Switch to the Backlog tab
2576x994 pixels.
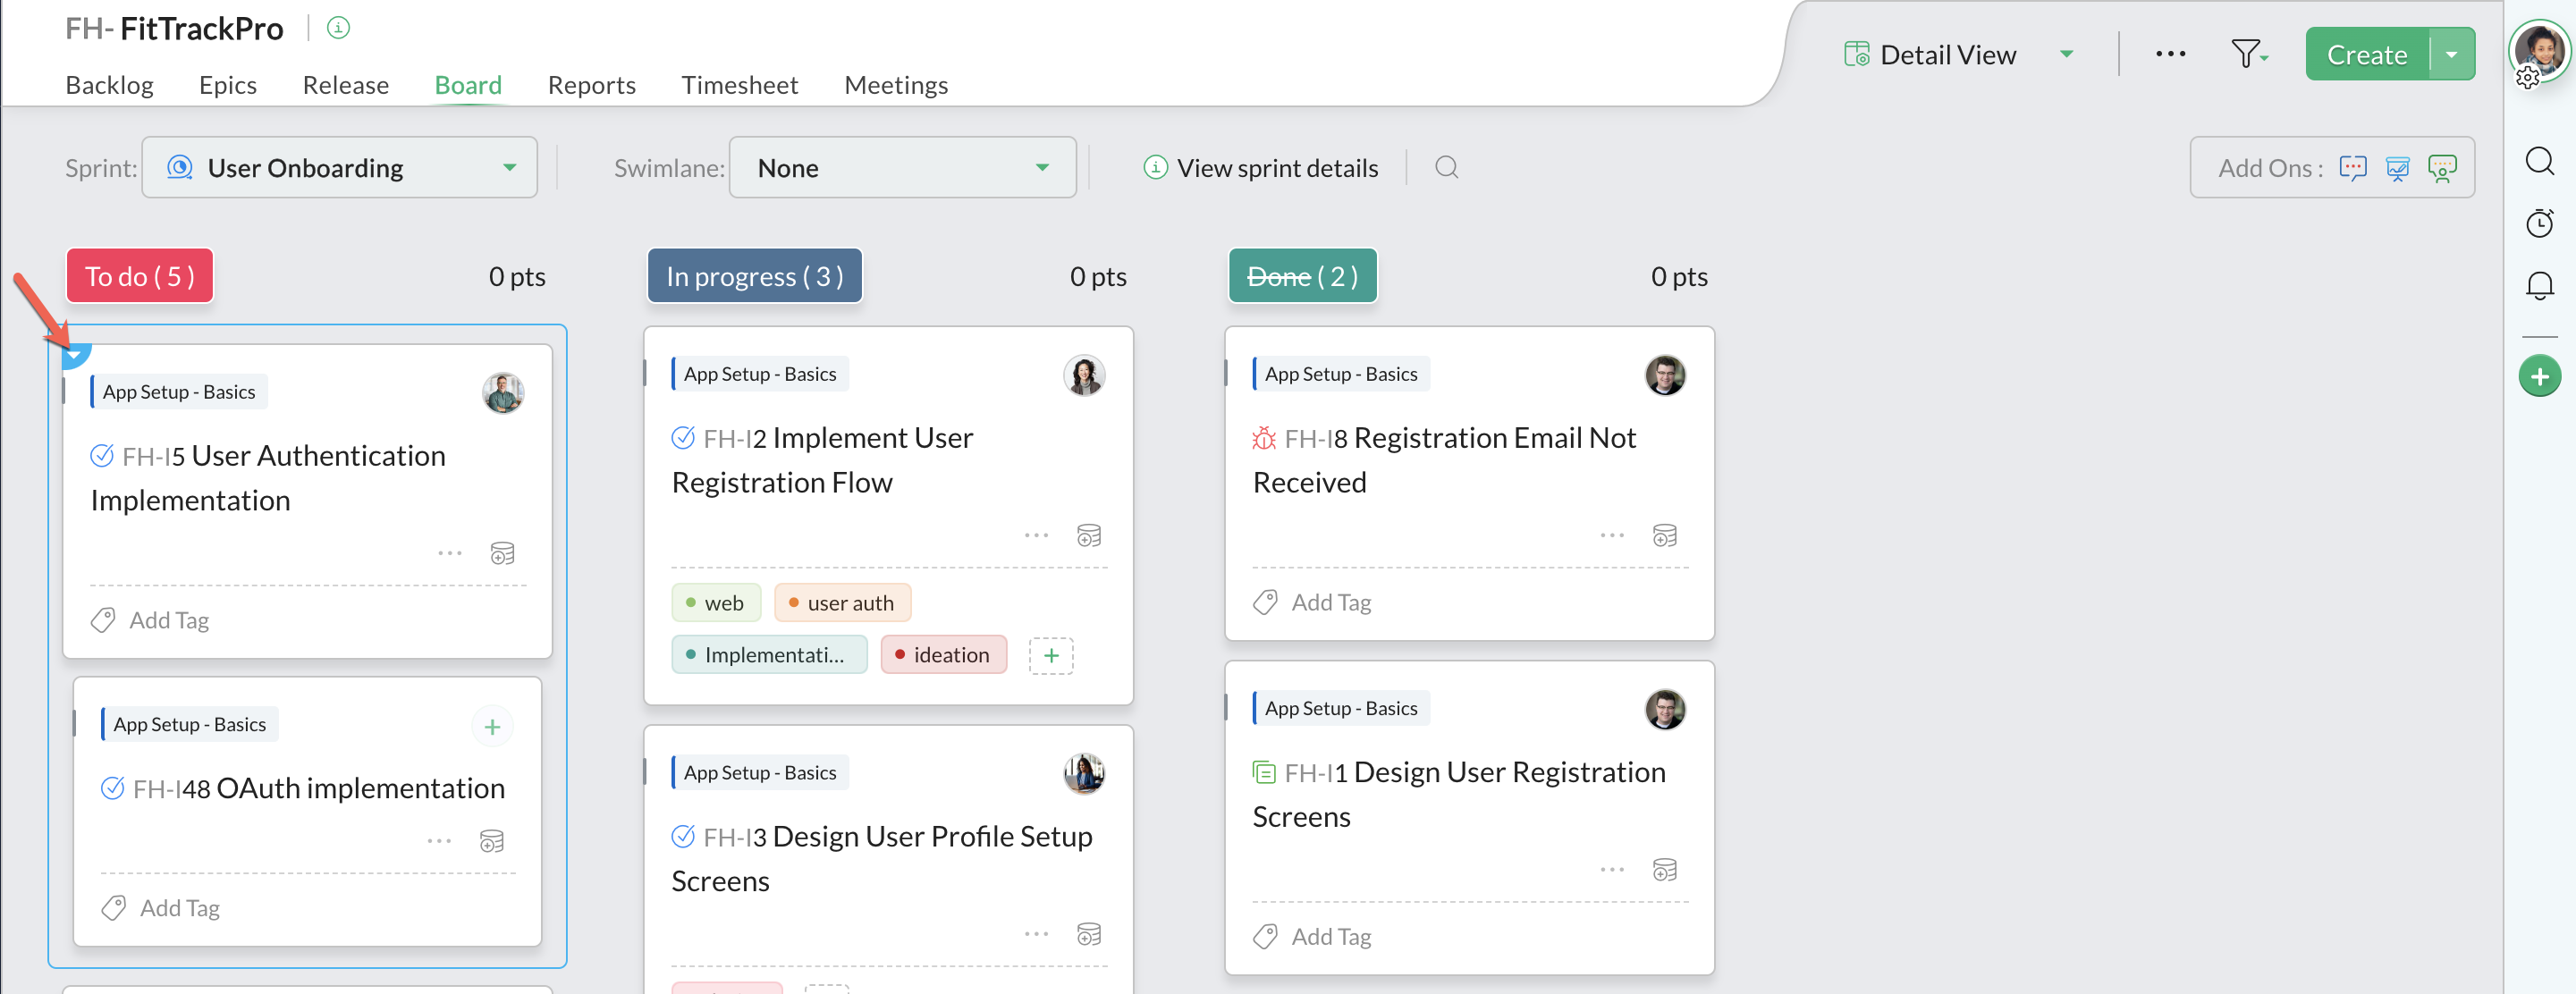click(109, 85)
